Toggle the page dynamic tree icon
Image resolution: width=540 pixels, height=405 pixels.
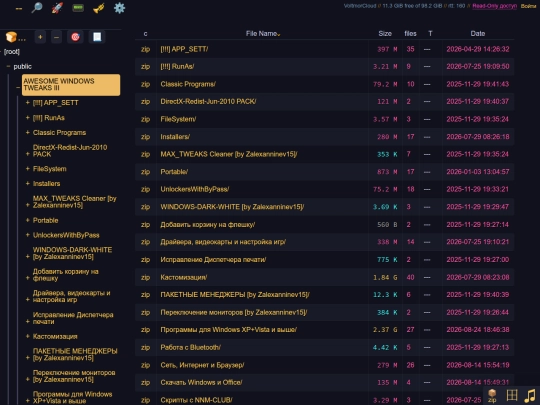pyautogui.click(x=97, y=37)
